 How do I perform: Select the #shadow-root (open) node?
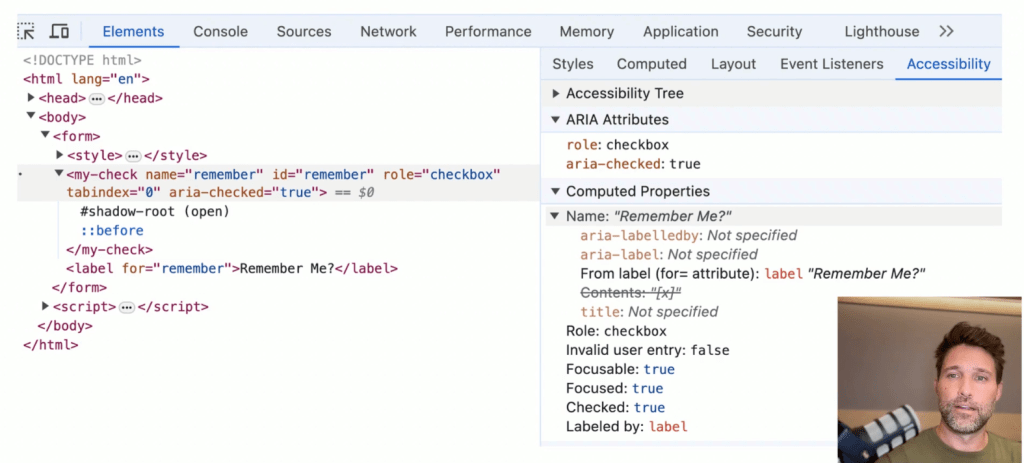pos(155,212)
